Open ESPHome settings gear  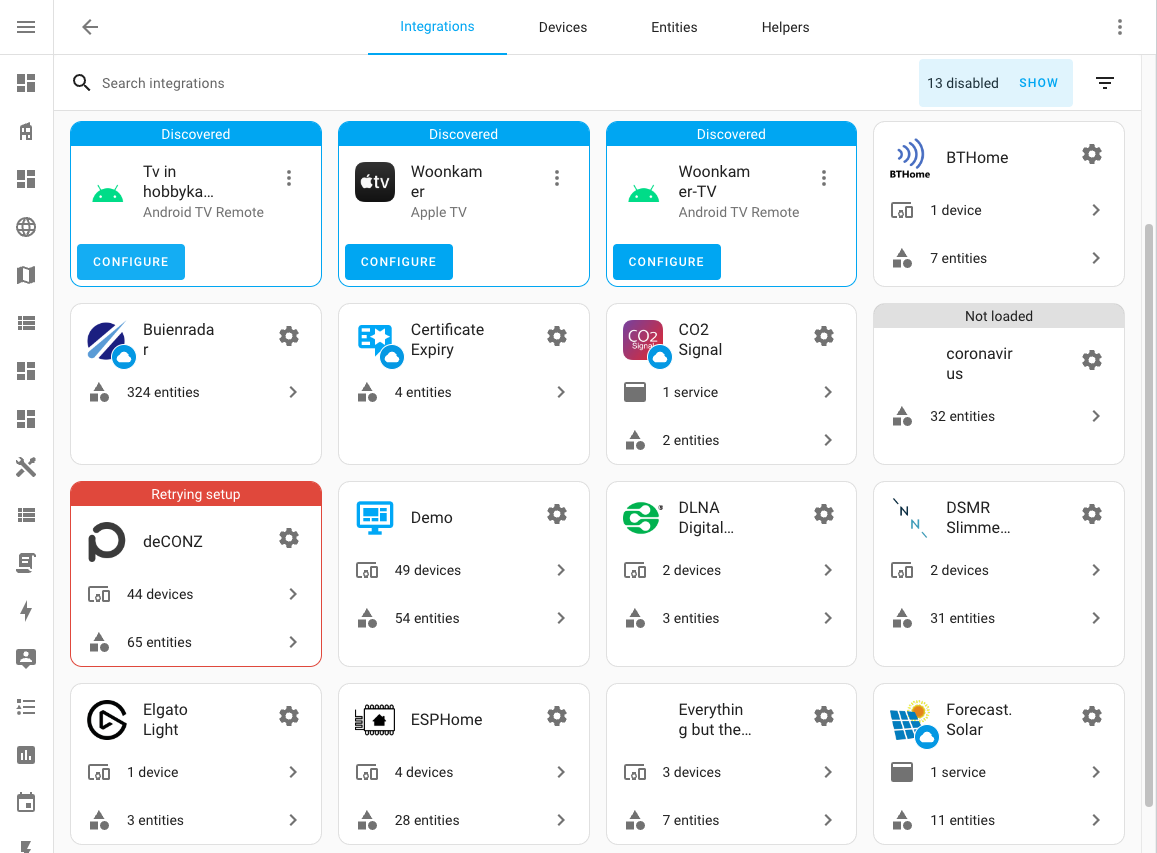(x=557, y=716)
